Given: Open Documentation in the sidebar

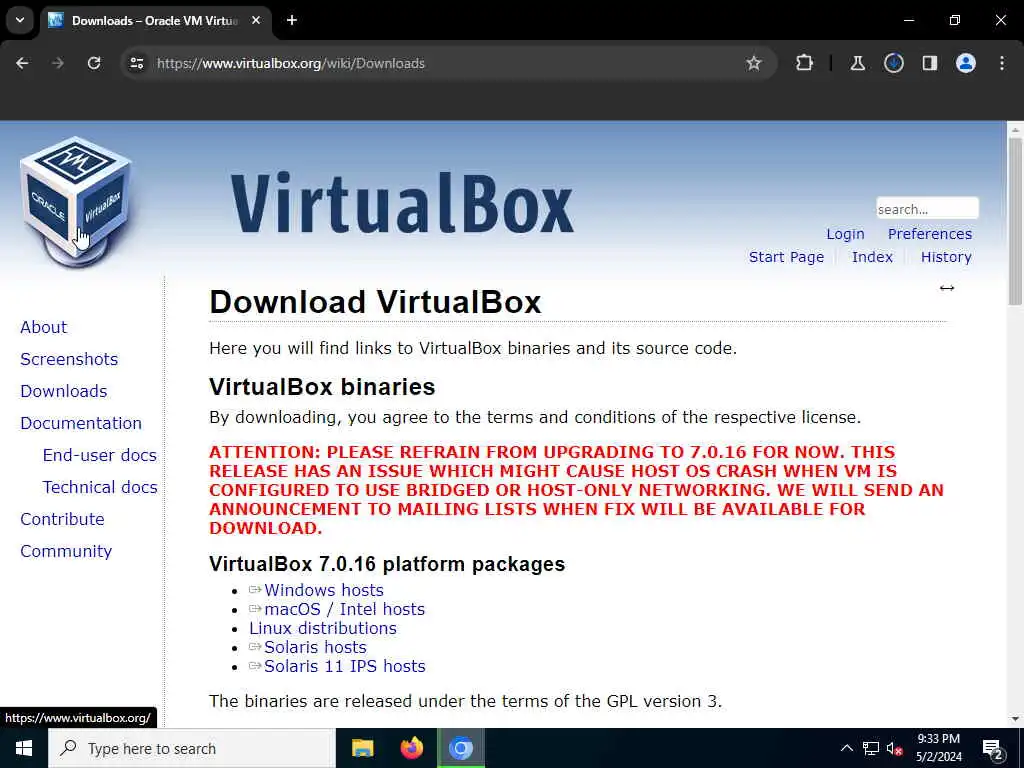Looking at the screenshot, I should tap(81, 423).
